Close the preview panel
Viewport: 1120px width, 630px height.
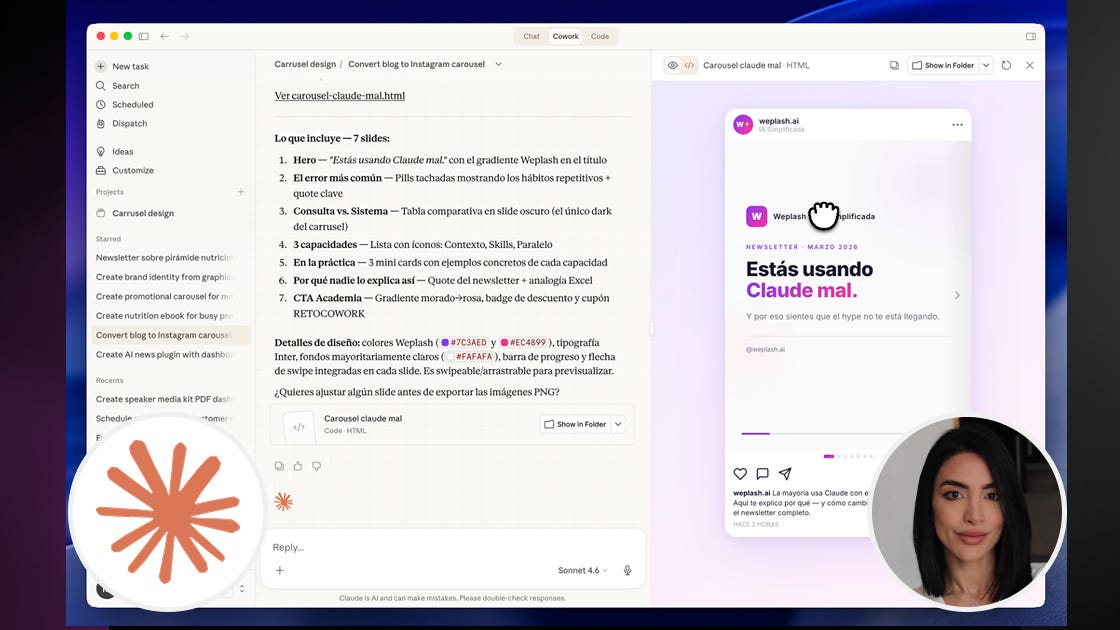point(1029,65)
